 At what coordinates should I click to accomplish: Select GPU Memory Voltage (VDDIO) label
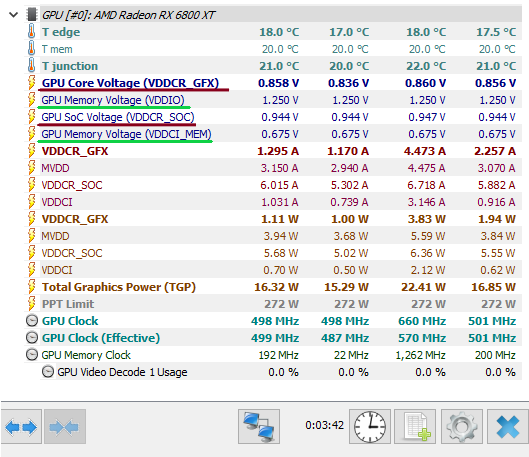113,100
